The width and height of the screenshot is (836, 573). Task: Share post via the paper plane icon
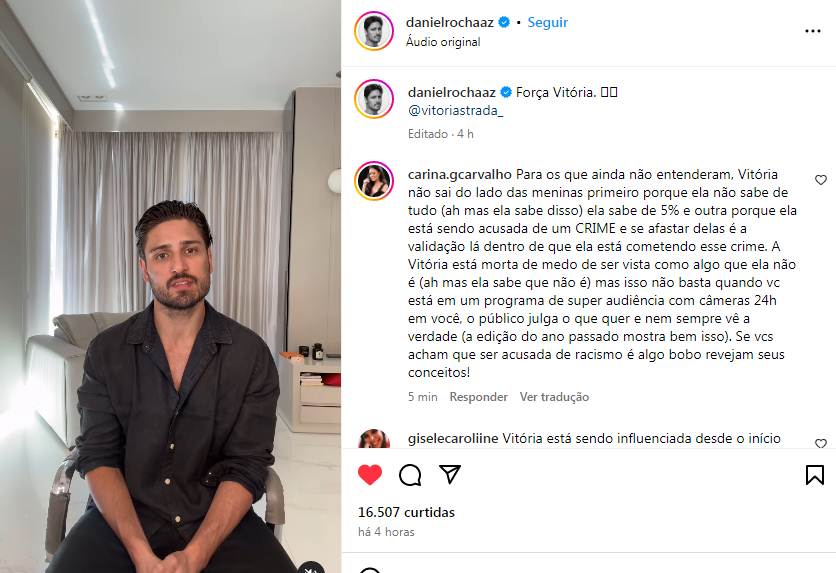(449, 474)
